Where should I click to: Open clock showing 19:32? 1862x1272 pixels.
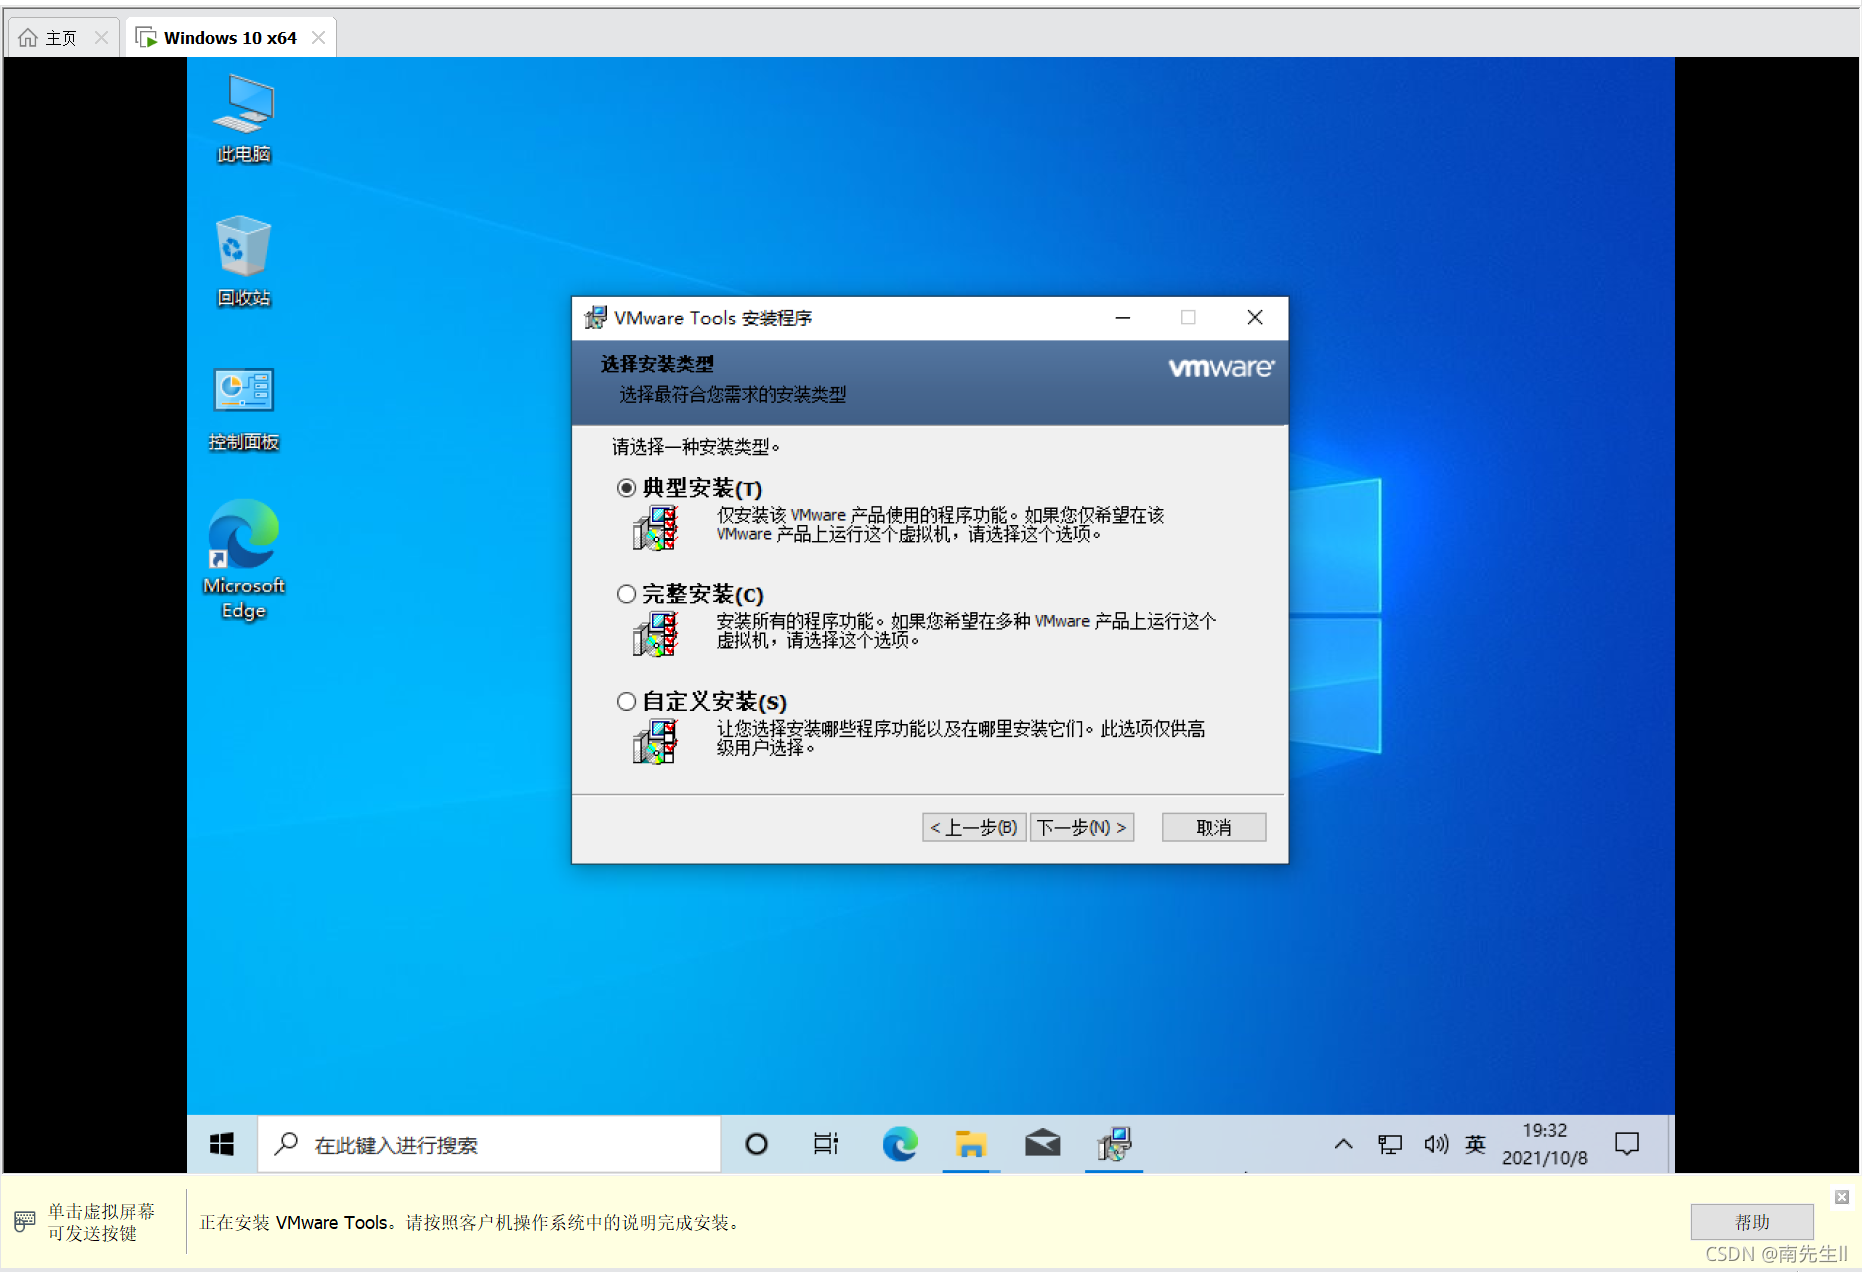1545,1144
